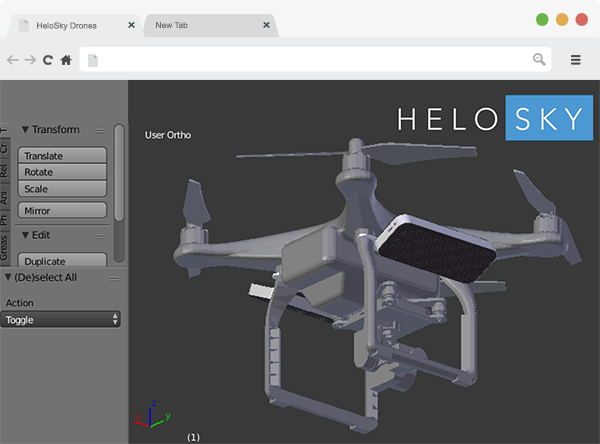The width and height of the screenshot is (600, 444).
Task: Click into the browser address bar
Action: [x=310, y=60]
